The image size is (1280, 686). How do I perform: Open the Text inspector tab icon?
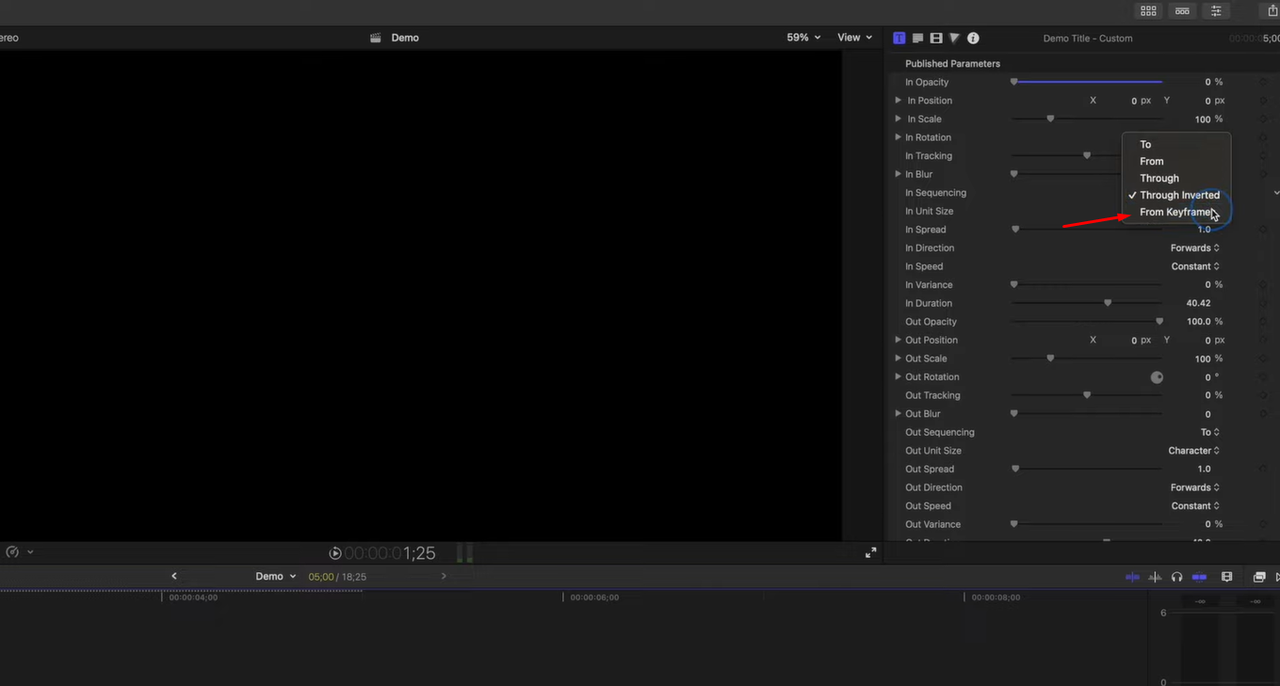pos(899,38)
